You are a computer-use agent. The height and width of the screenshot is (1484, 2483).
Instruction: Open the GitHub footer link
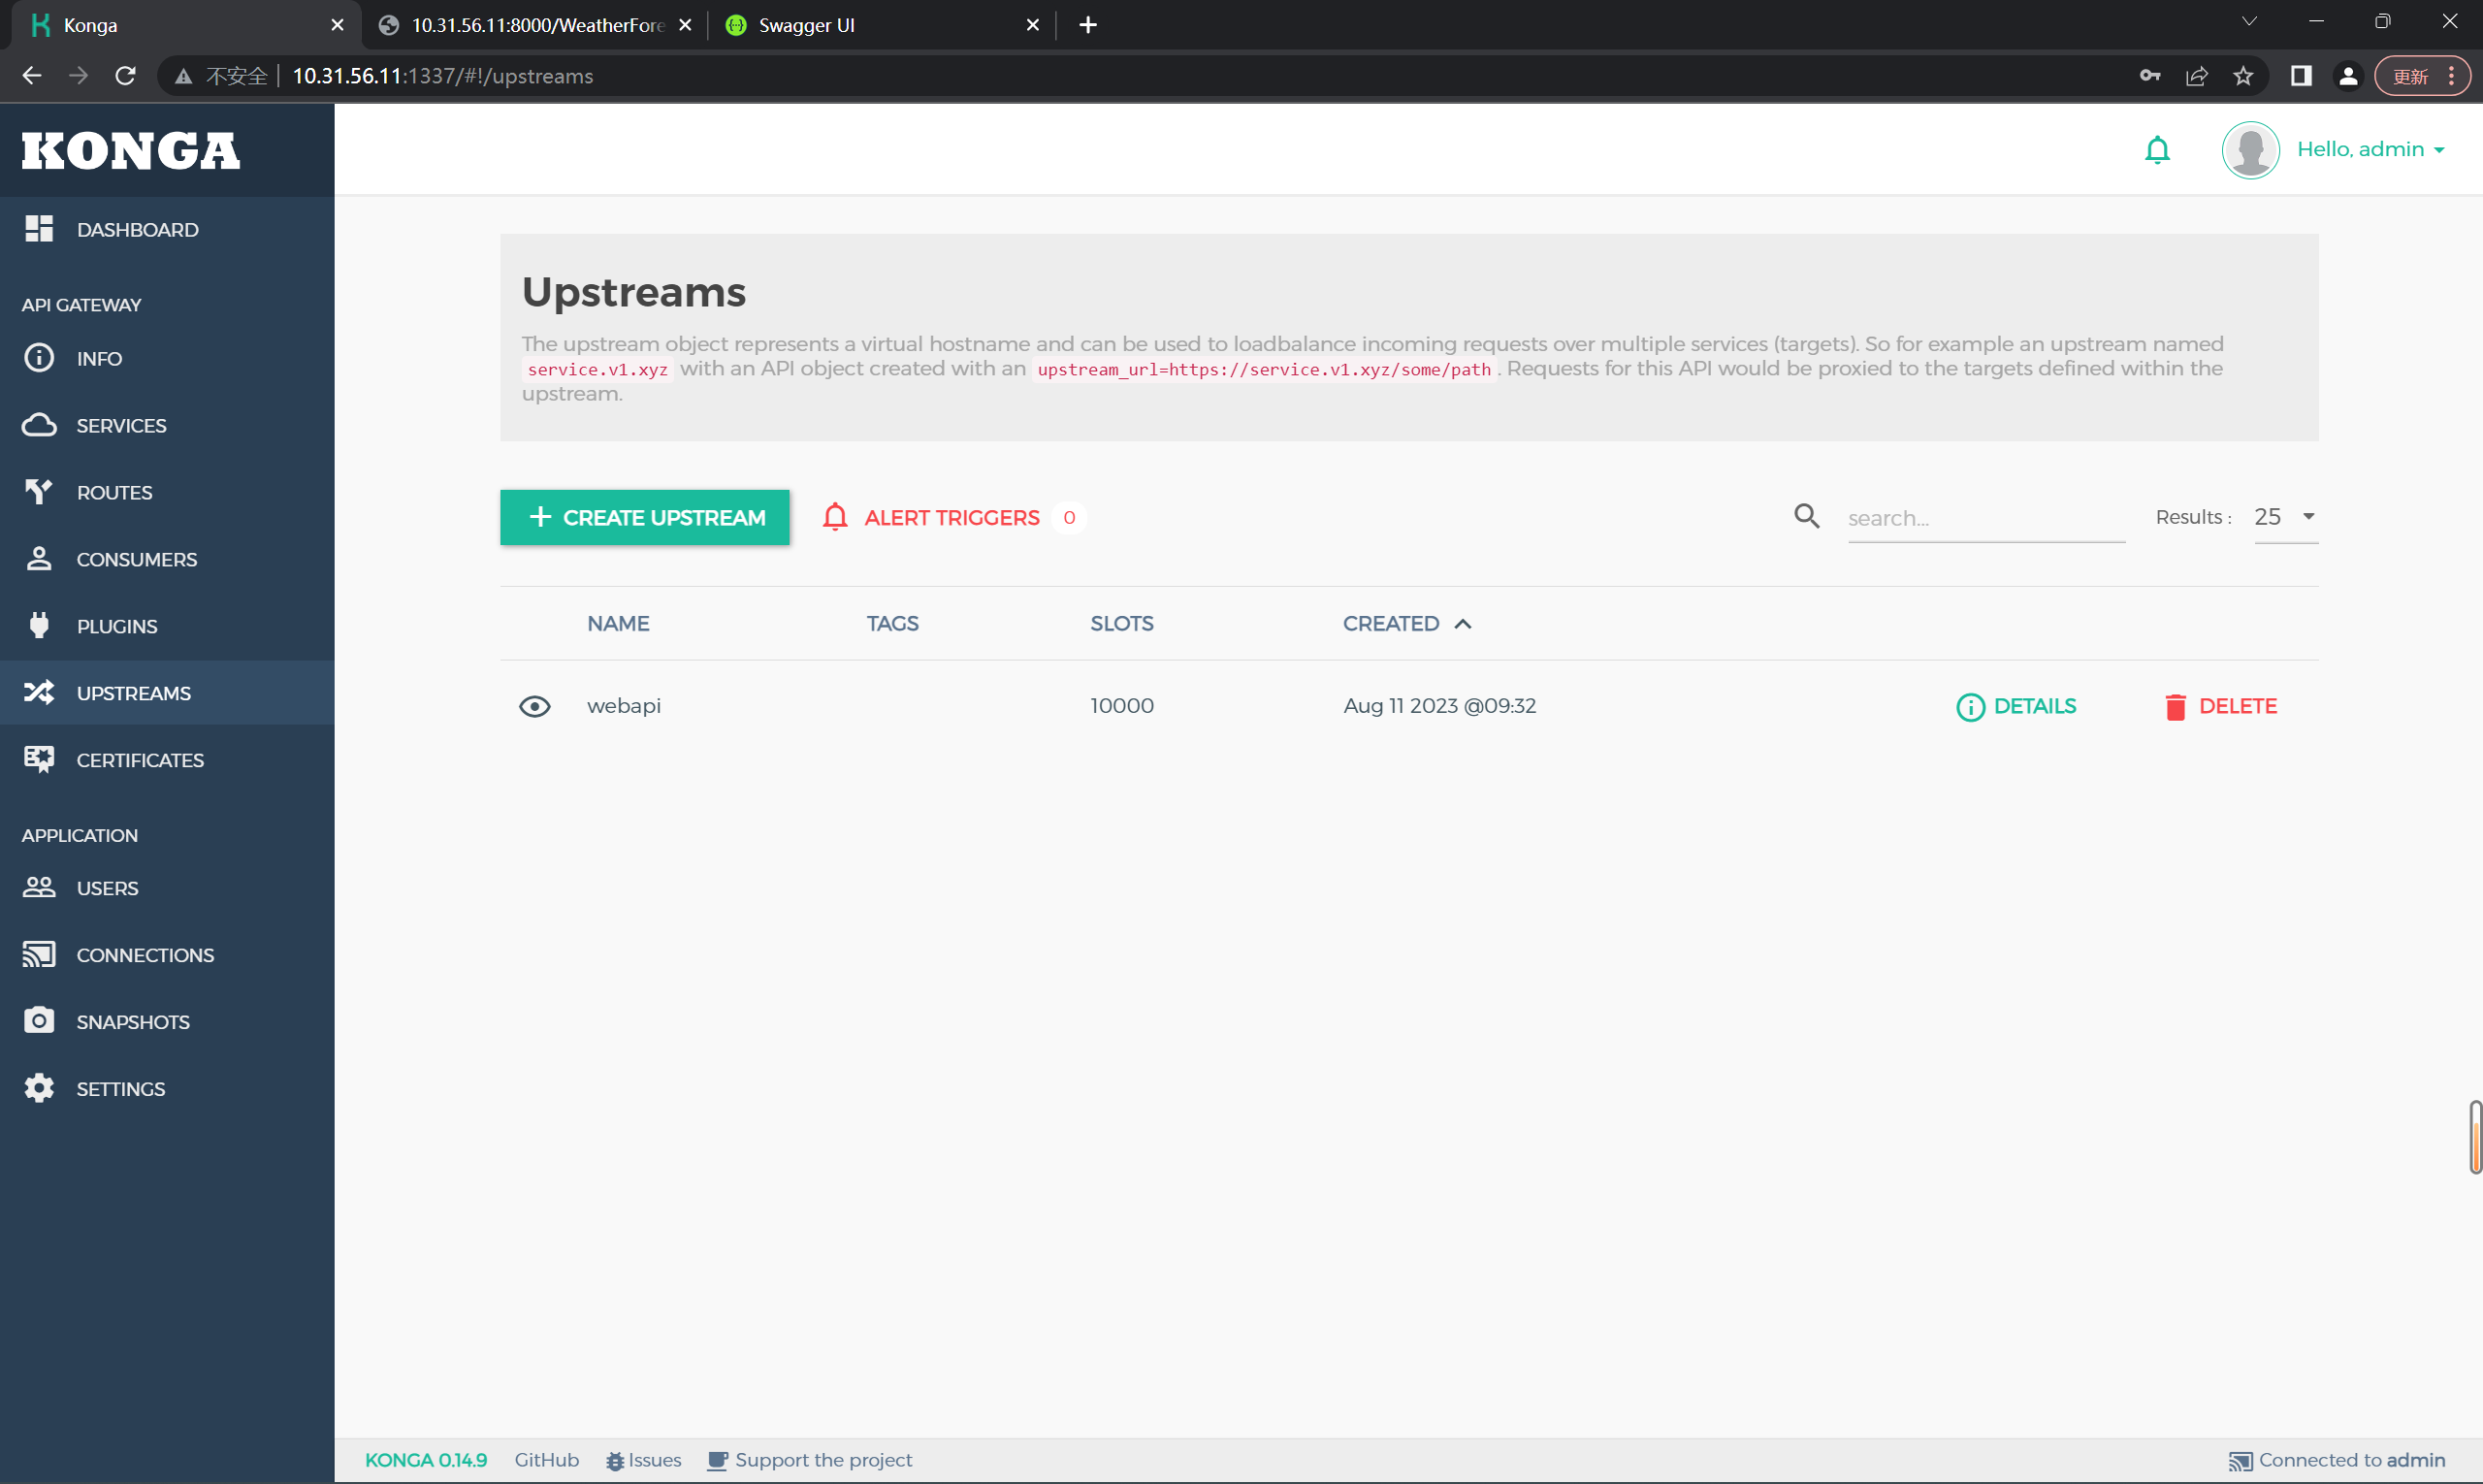point(546,1460)
